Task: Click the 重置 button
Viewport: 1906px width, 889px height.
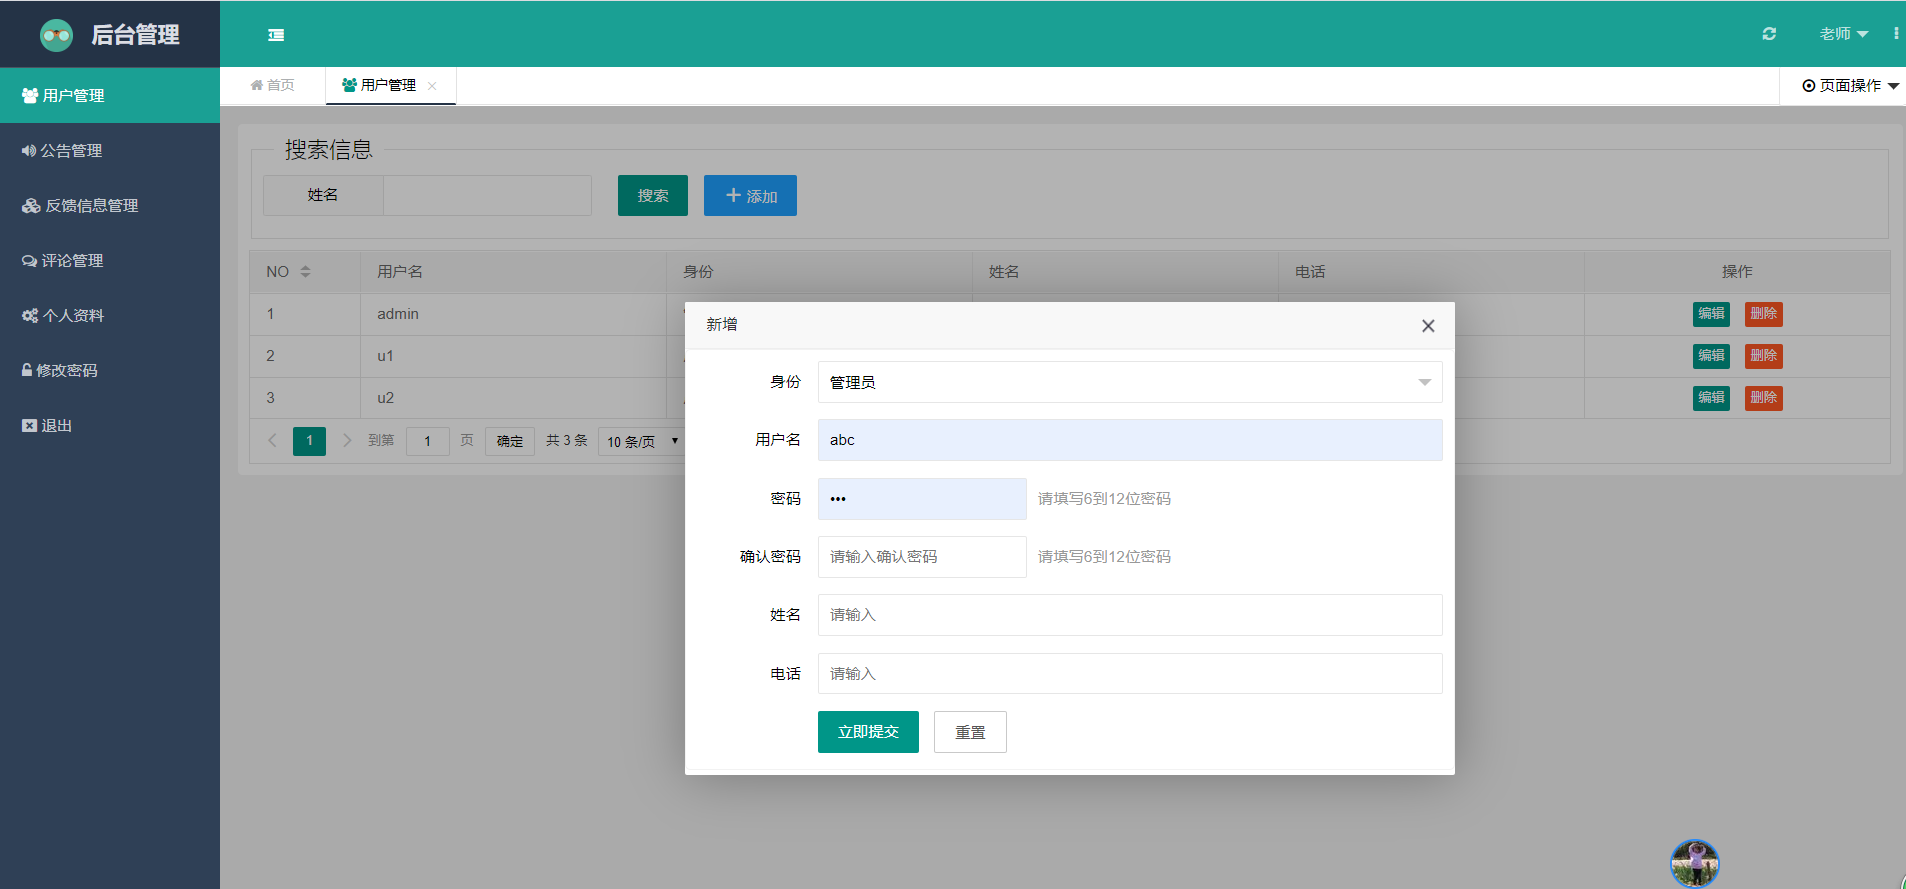Action: (970, 732)
